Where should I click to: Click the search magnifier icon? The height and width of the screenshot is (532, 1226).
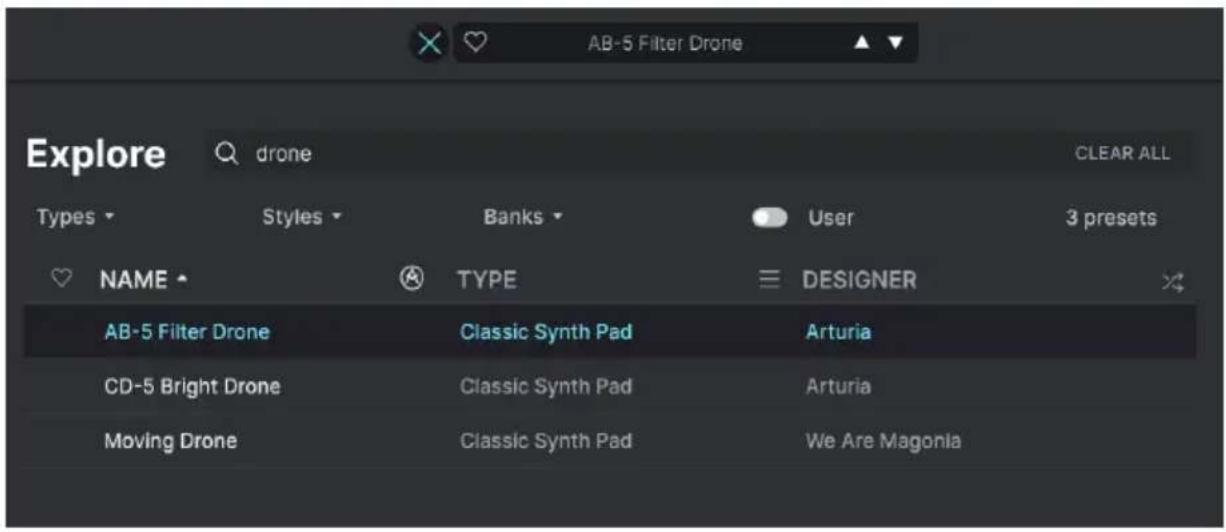click(228, 154)
